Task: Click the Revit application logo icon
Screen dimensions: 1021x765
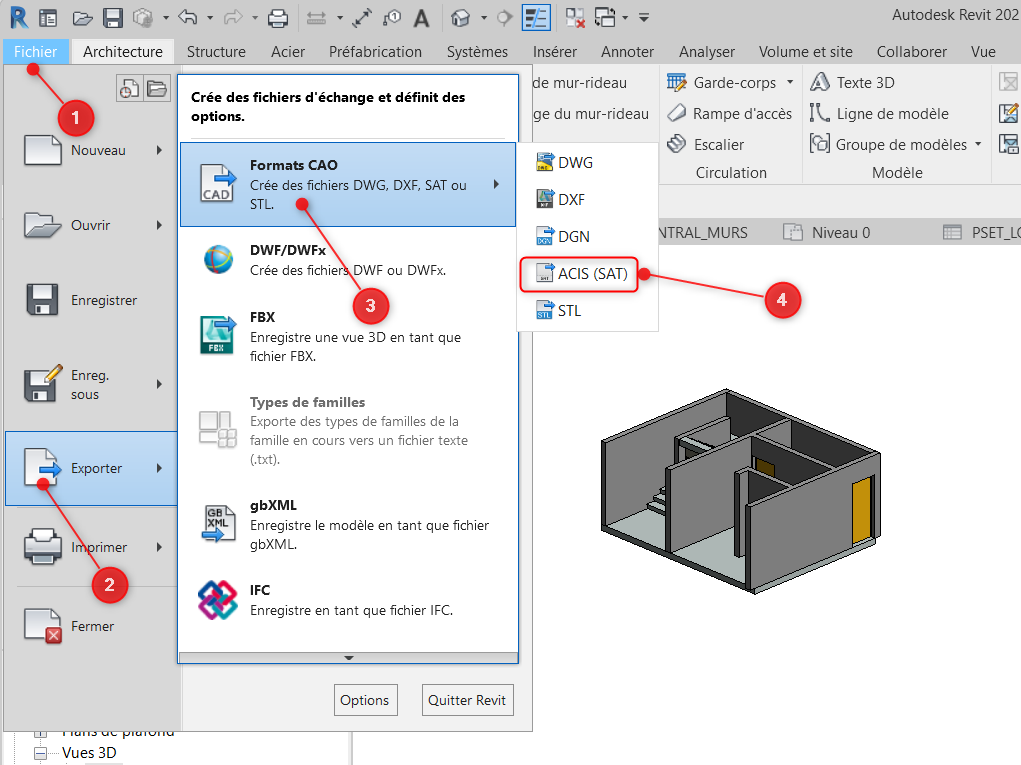Action: 19,18
